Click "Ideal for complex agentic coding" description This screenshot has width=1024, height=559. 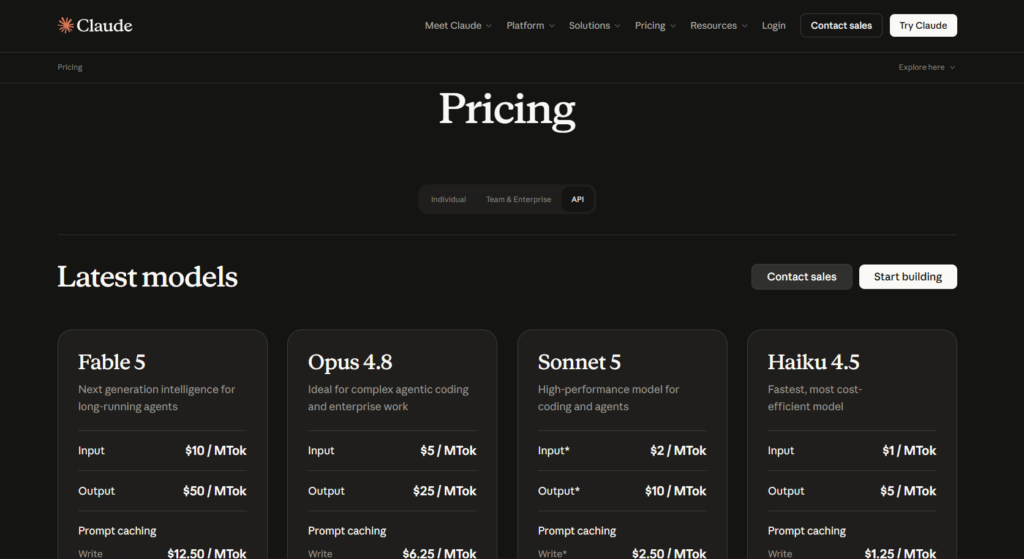click(388, 398)
